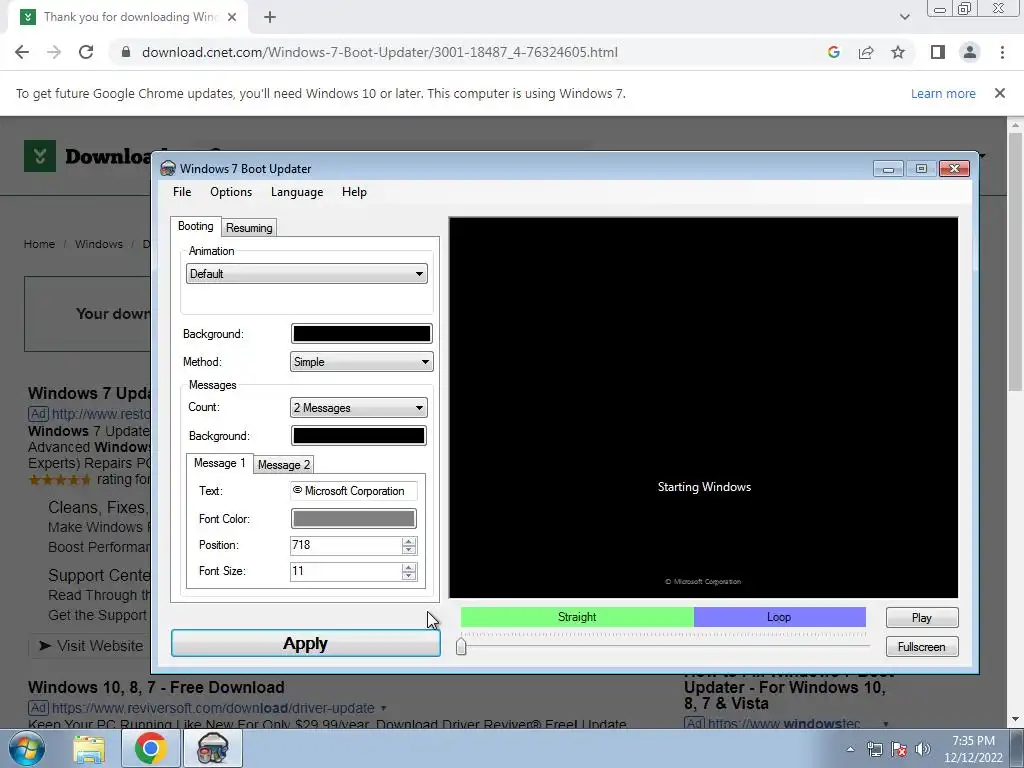The image size is (1024, 768).
Task: Close the 'Thank you for downloading' tab
Action: tap(232, 17)
